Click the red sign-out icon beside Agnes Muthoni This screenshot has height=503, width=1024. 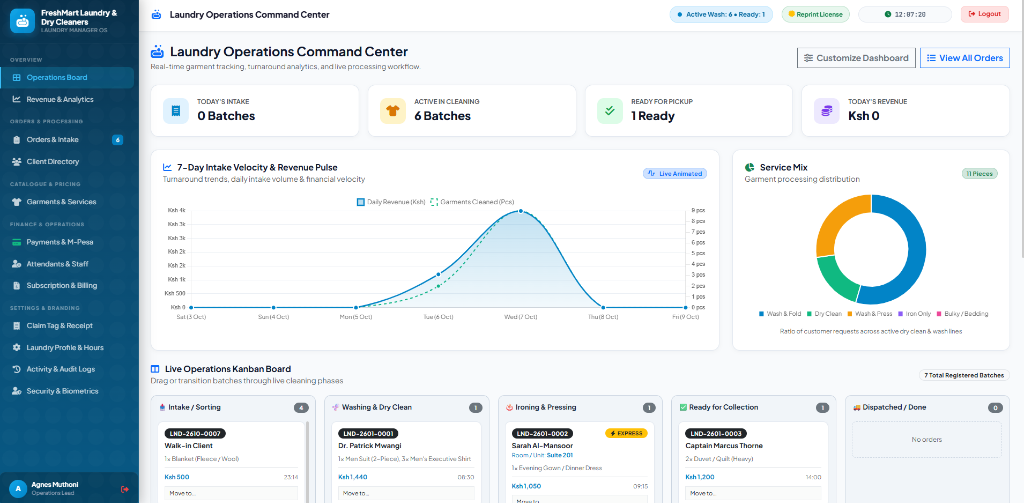click(x=125, y=489)
